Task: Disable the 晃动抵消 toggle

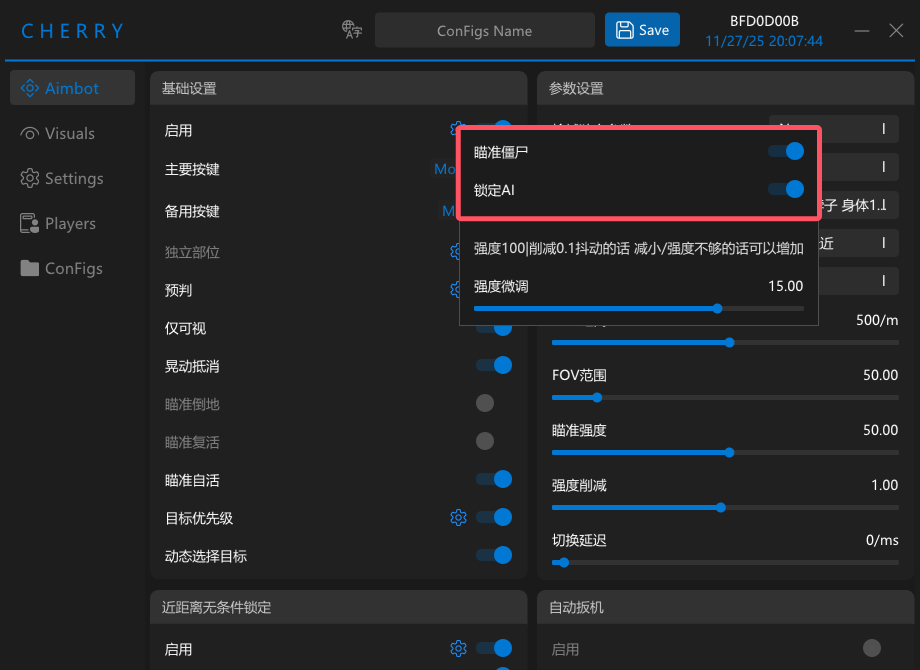Action: 494,366
